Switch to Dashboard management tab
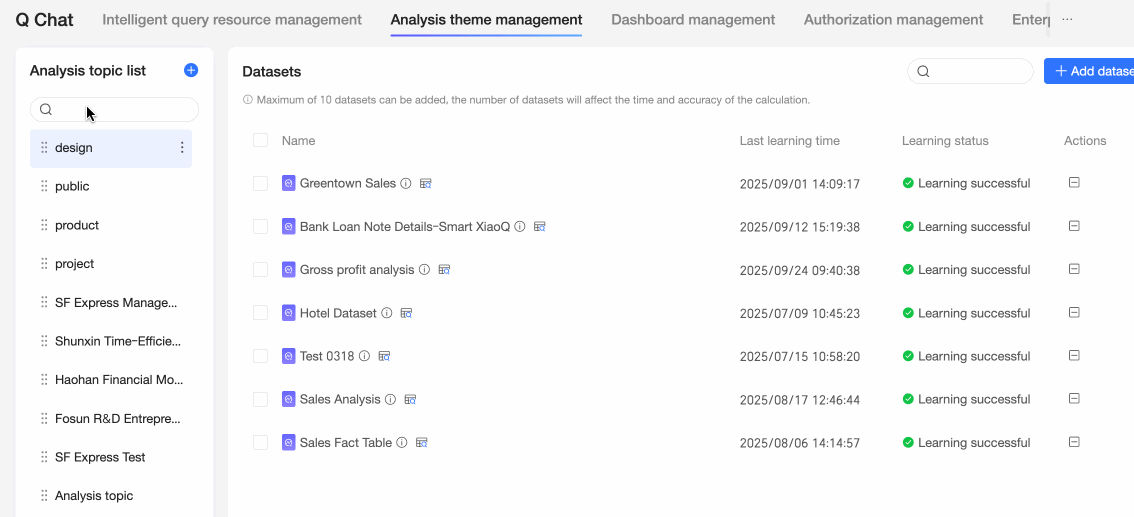This screenshot has height=517, width=1134. click(693, 20)
